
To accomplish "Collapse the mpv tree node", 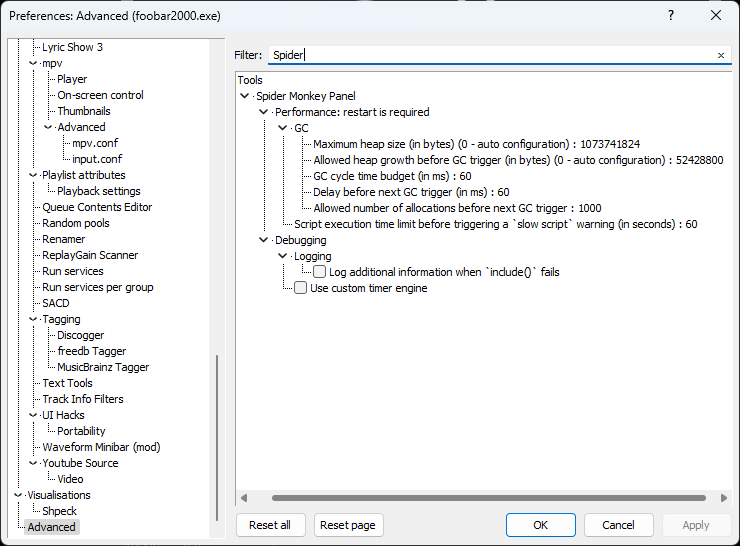I will coord(33,63).
